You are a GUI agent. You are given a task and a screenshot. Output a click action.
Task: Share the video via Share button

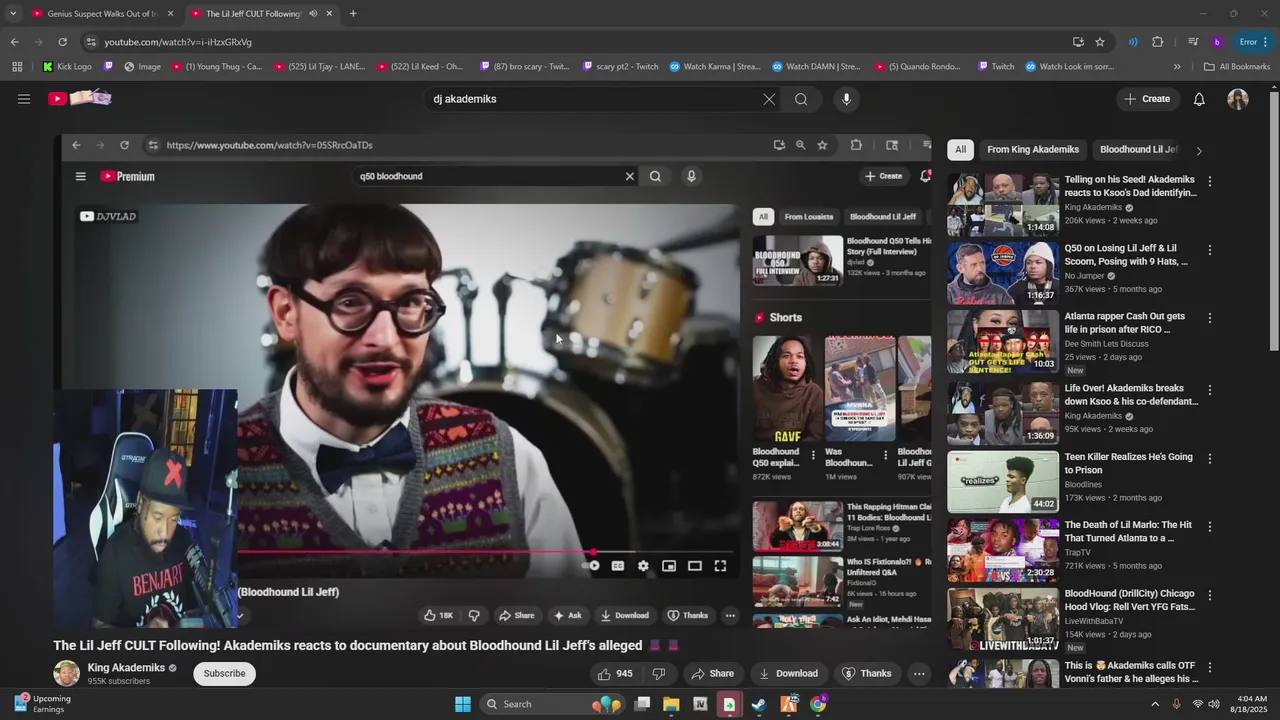712,673
